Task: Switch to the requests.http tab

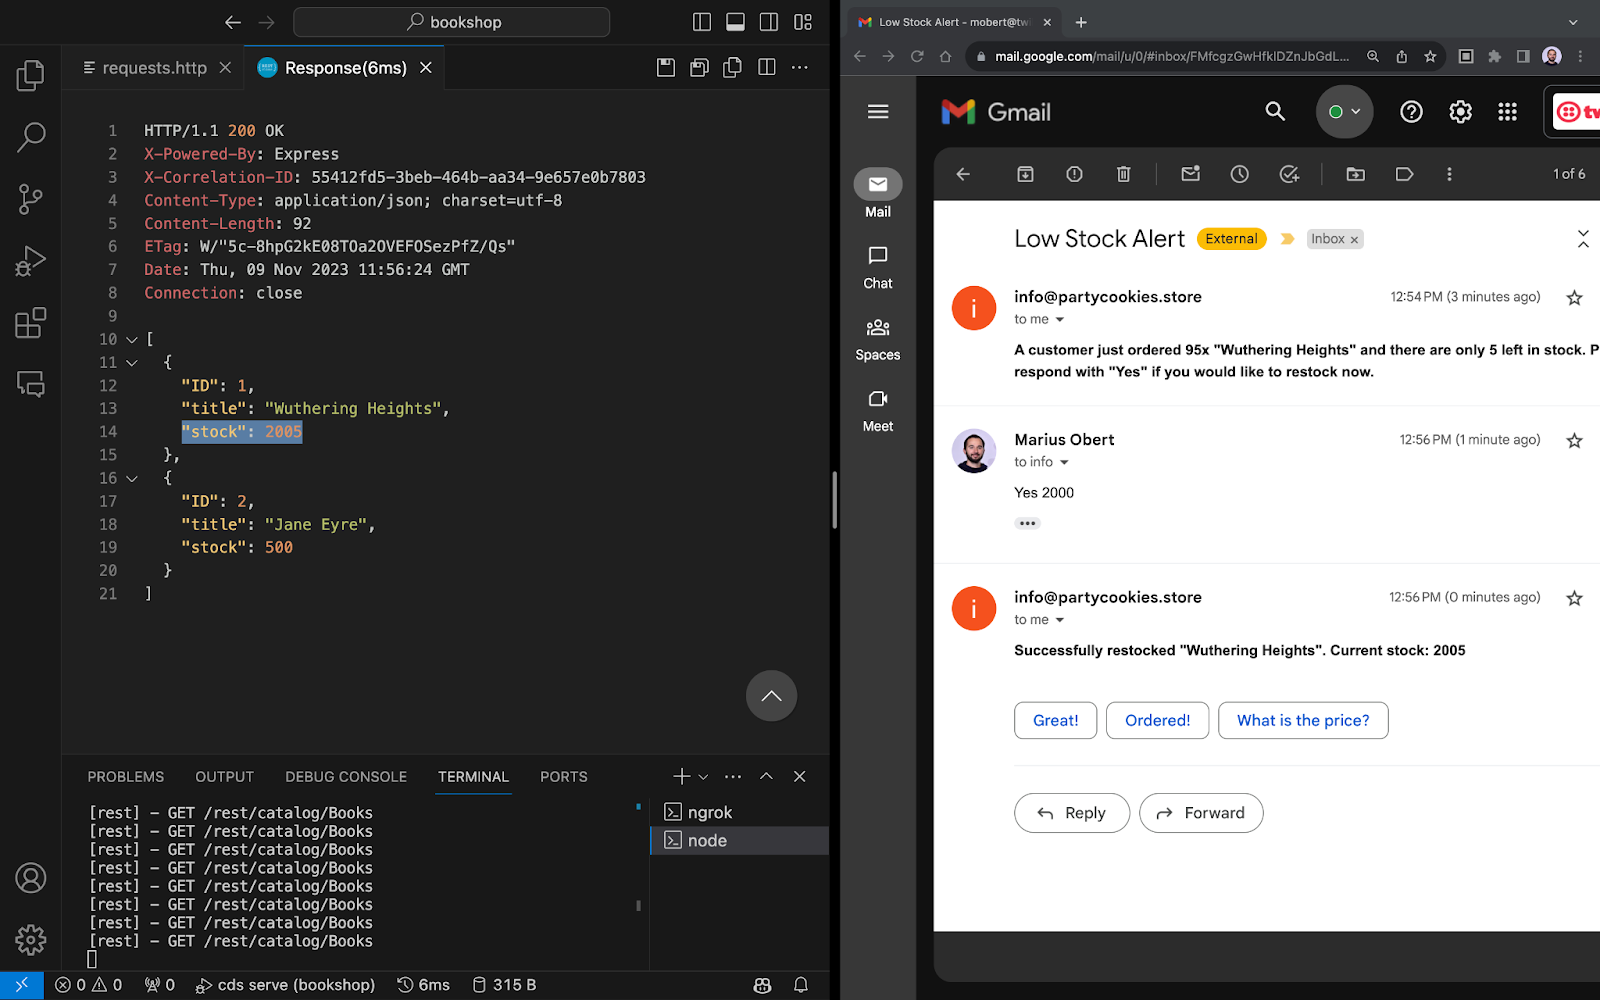Action: pos(155,67)
